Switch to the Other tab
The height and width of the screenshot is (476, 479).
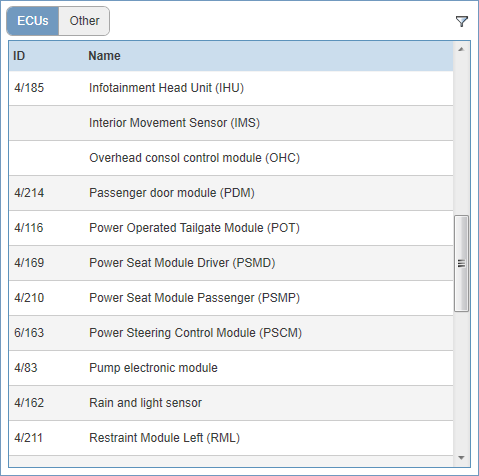[84, 21]
